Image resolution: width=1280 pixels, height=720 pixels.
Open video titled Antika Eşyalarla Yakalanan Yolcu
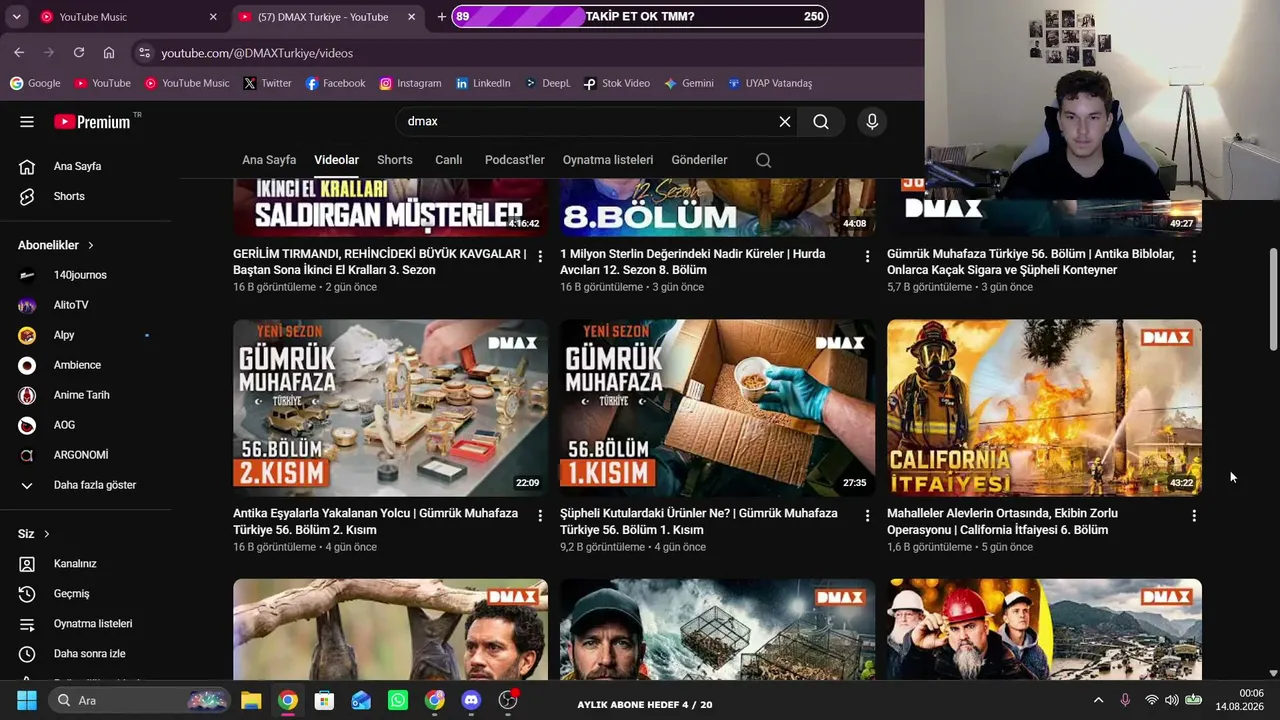(375, 522)
